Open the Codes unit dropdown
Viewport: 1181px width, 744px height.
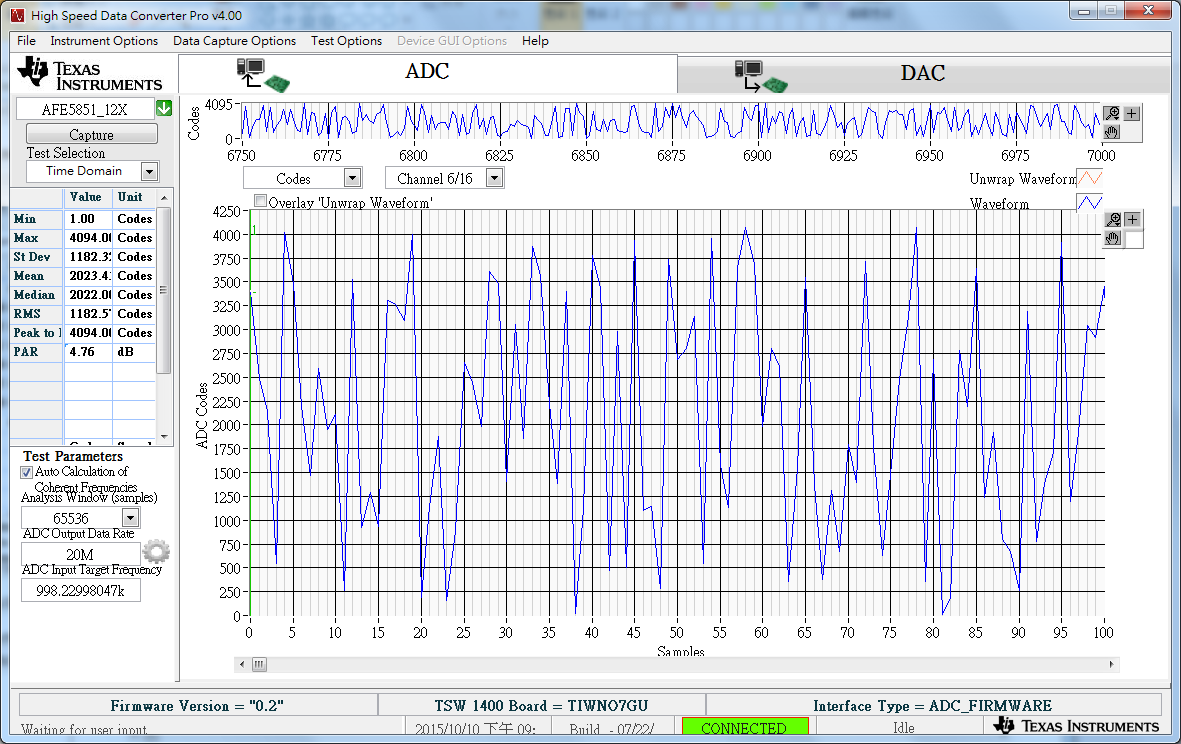click(x=352, y=178)
